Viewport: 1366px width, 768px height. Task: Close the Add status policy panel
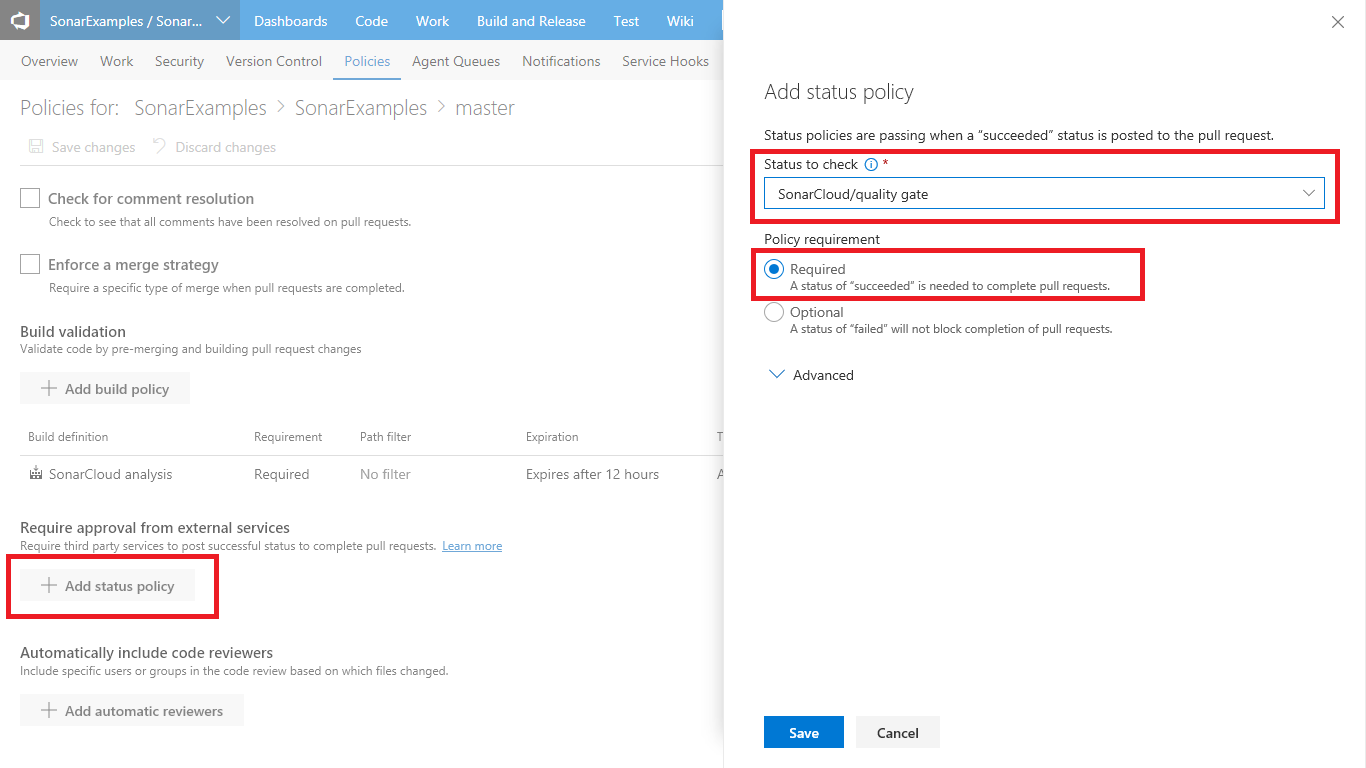click(x=1338, y=22)
